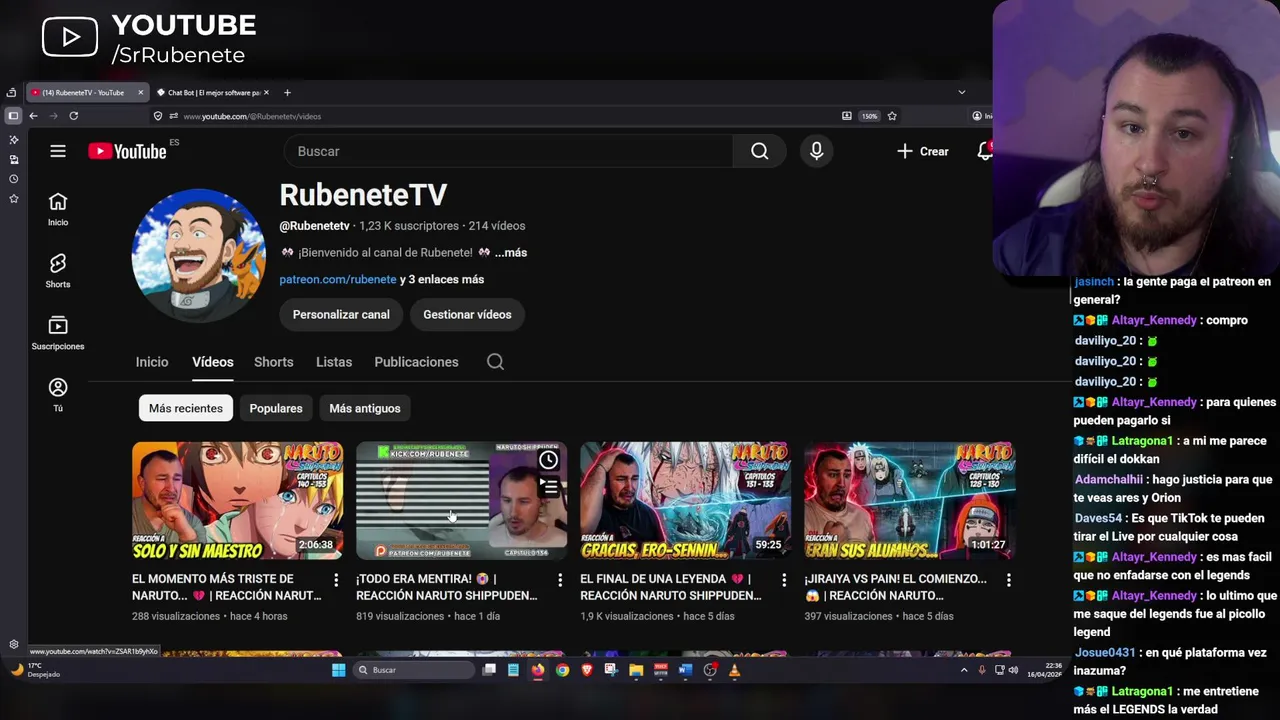The height and width of the screenshot is (720, 1280).
Task: Open JIRAIYA VS PAIN video thumbnail
Action: point(909,500)
